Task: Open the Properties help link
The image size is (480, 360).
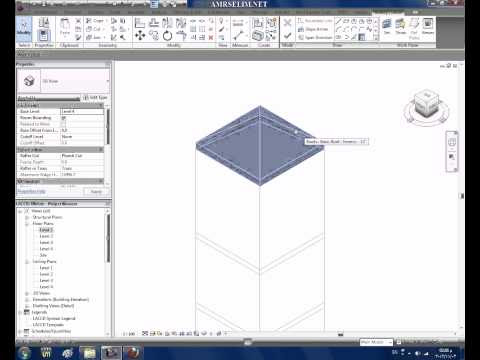Action: (31, 191)
